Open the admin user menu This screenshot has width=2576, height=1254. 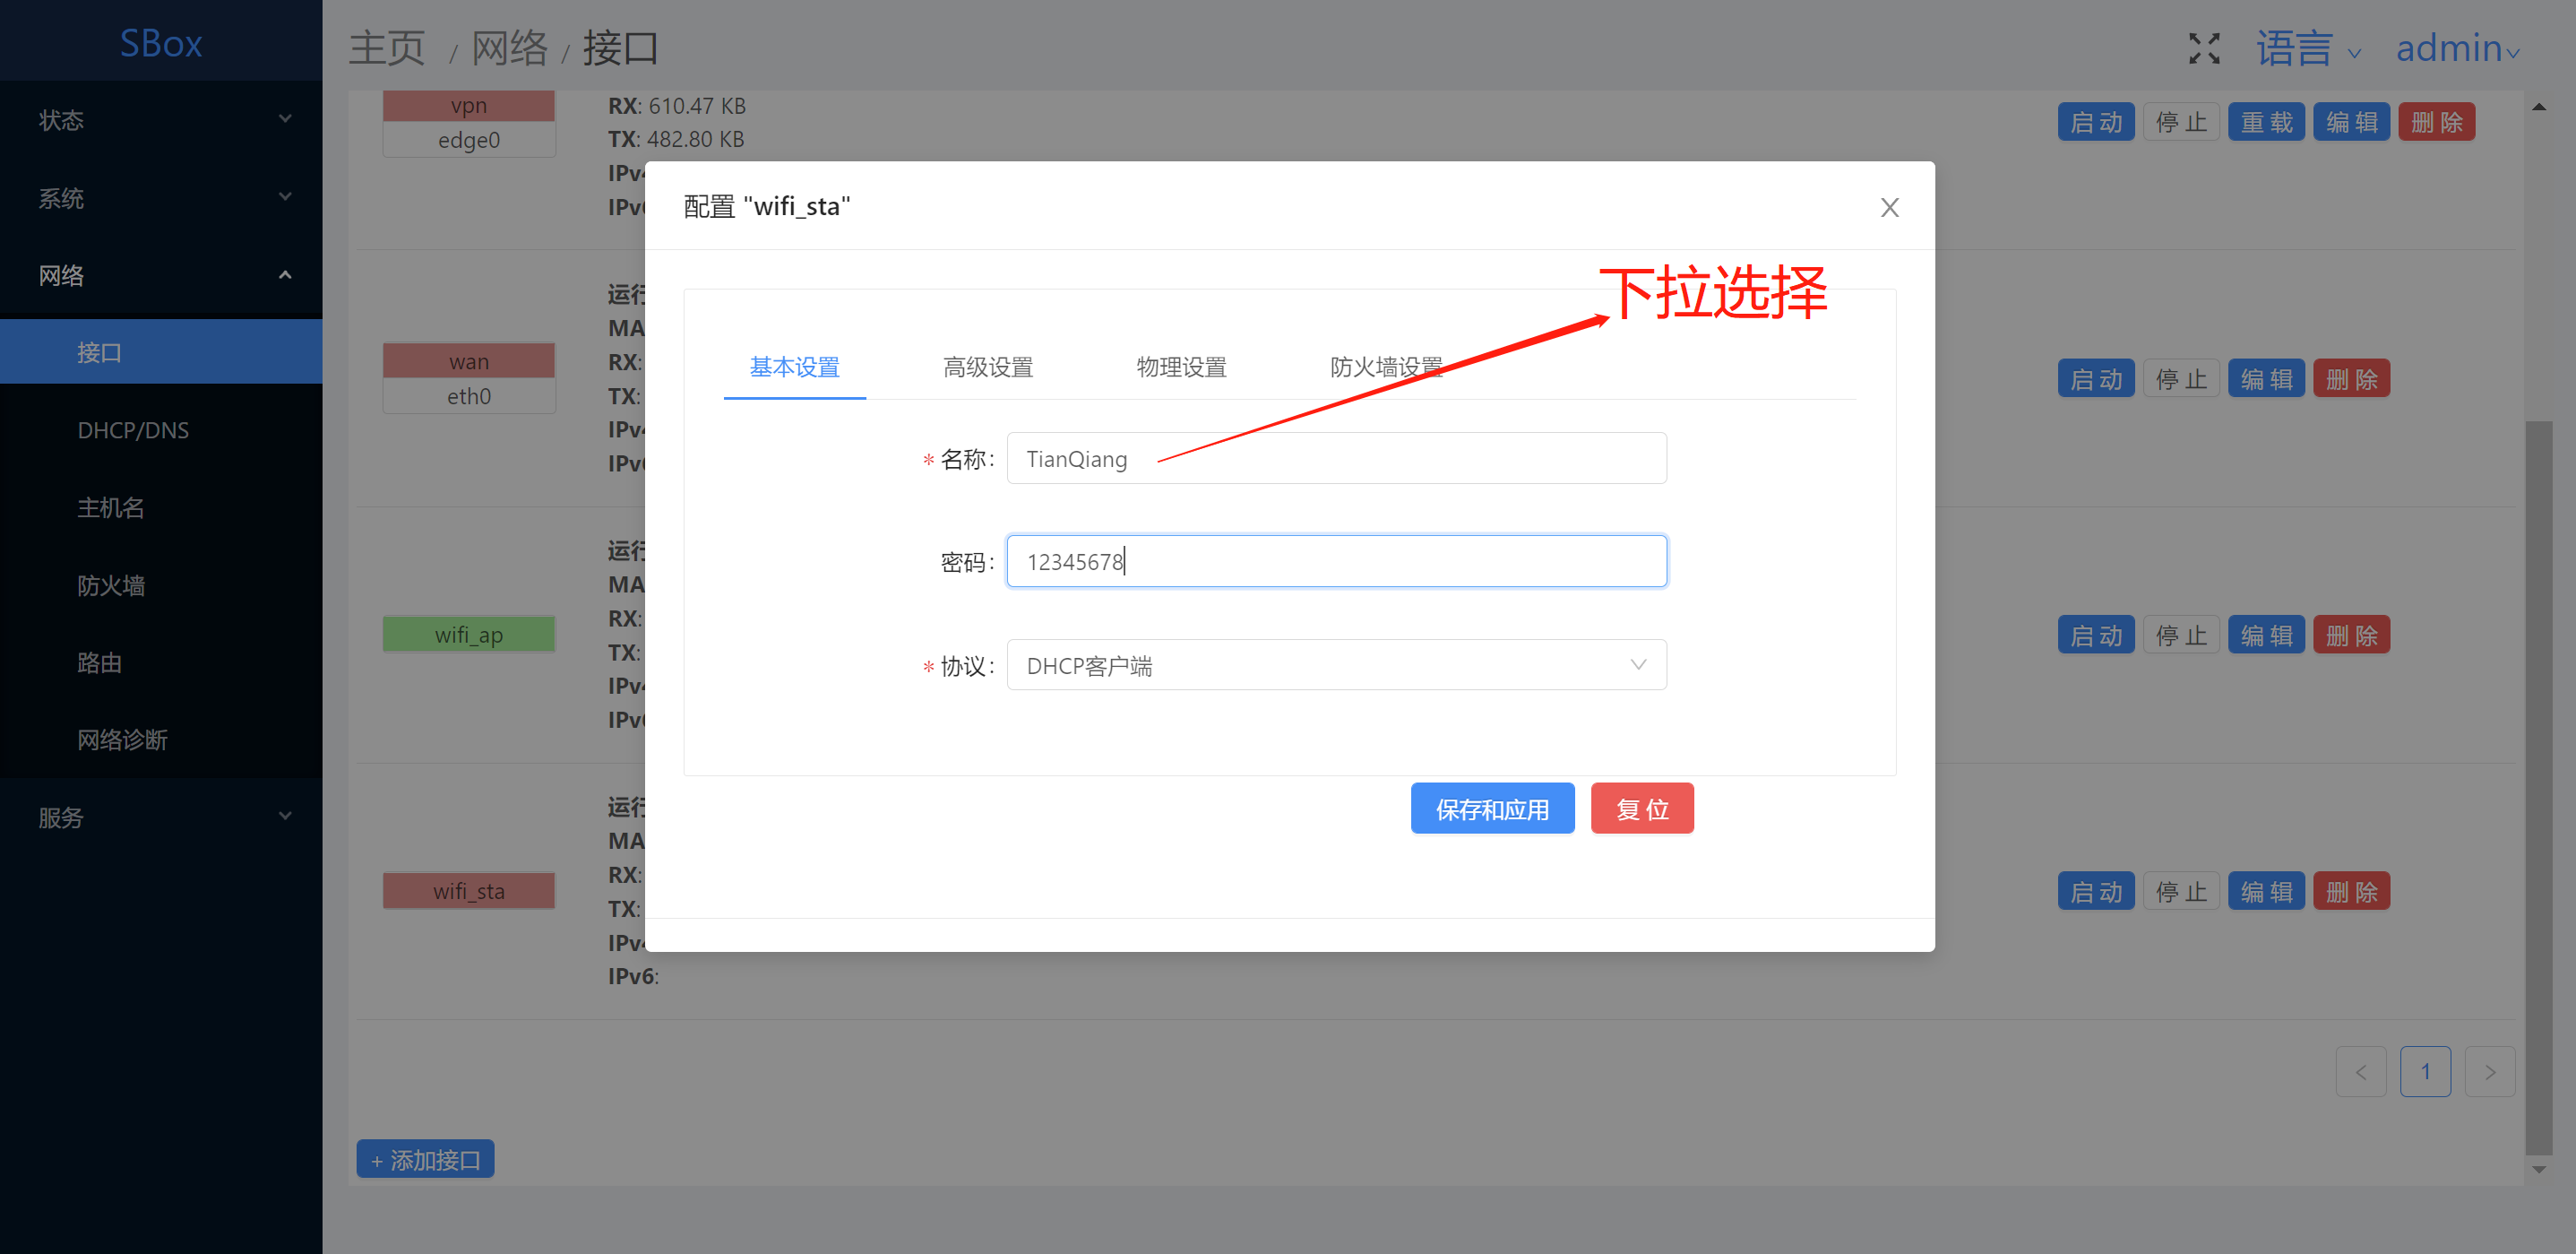click(2456, 49)
